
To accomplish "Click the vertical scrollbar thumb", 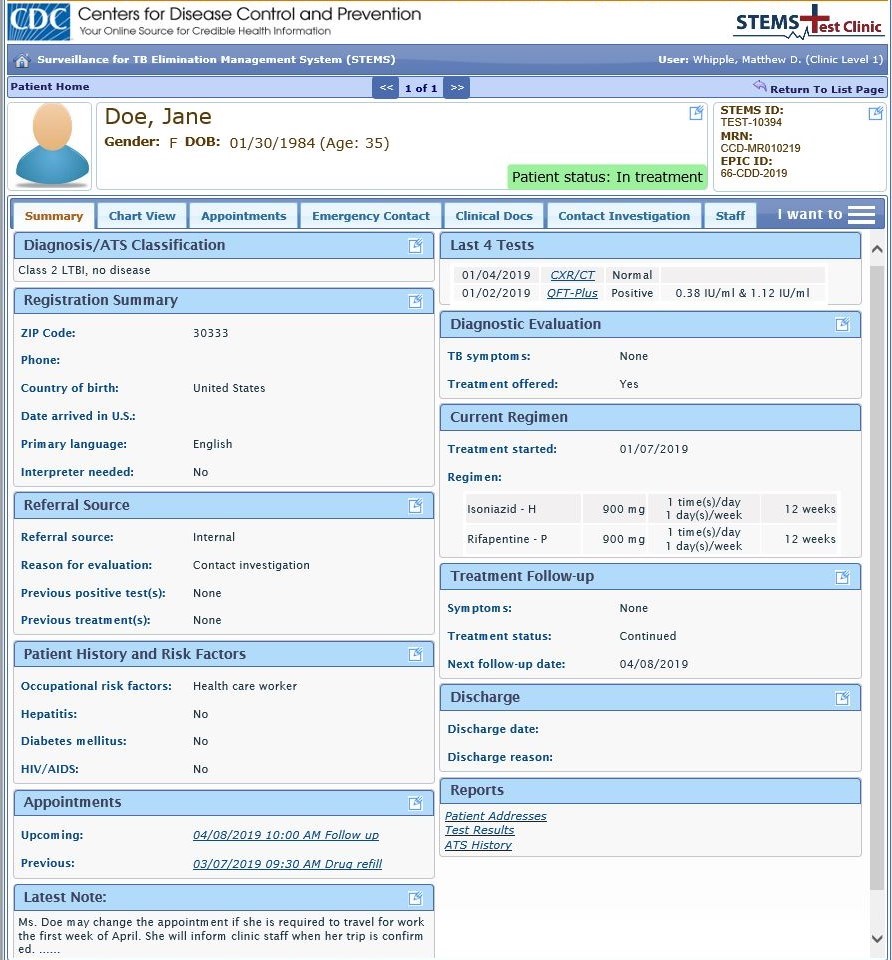I will pyautogui.click(x=877, y=577).
